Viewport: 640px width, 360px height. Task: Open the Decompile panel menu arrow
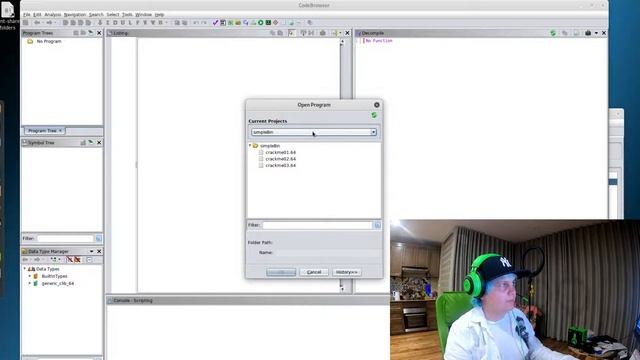click(x=596, y=33)
